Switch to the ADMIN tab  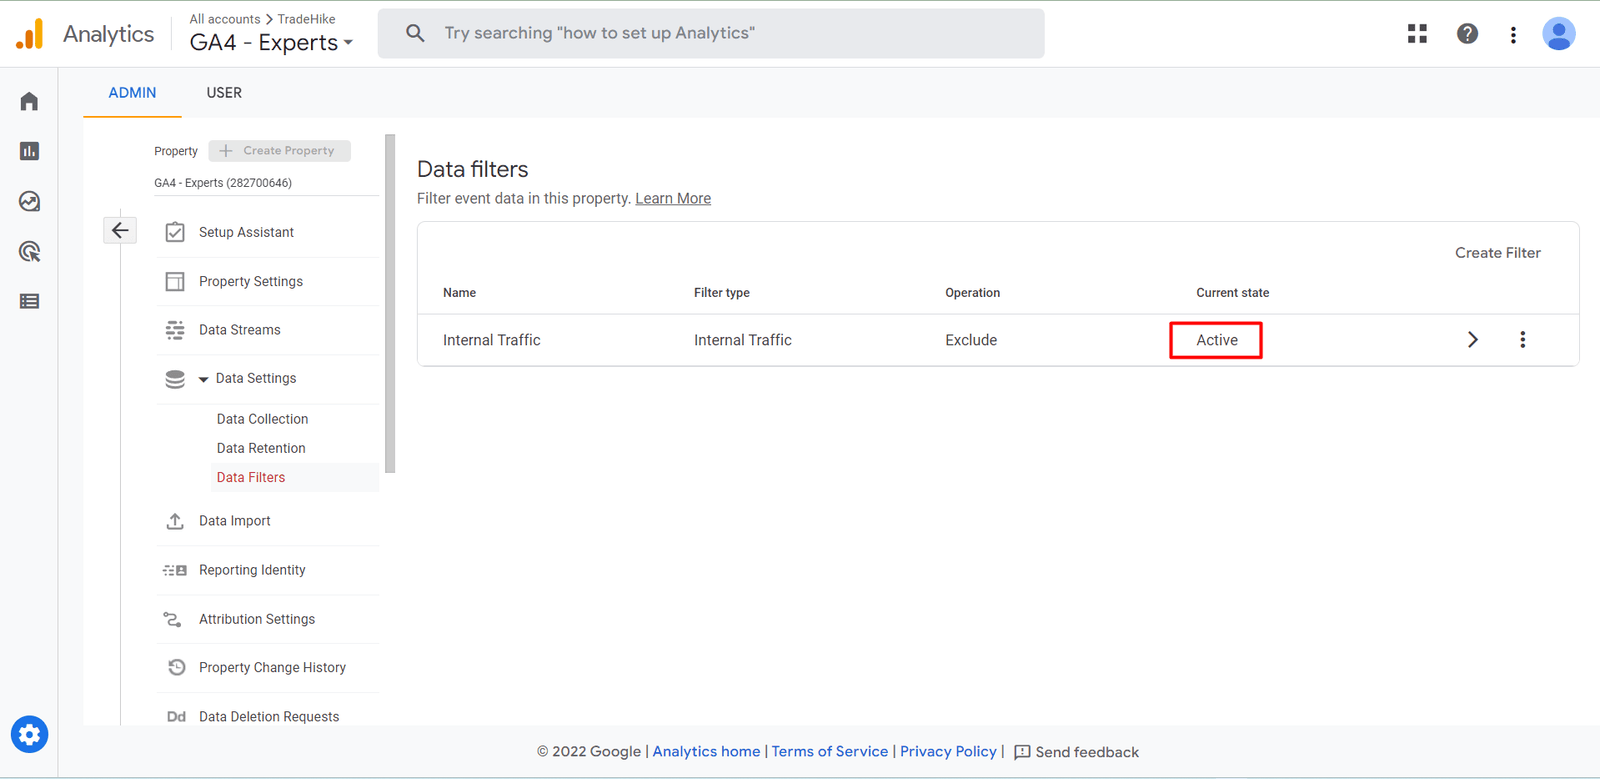pyautogui.click(x=132, y=93)
